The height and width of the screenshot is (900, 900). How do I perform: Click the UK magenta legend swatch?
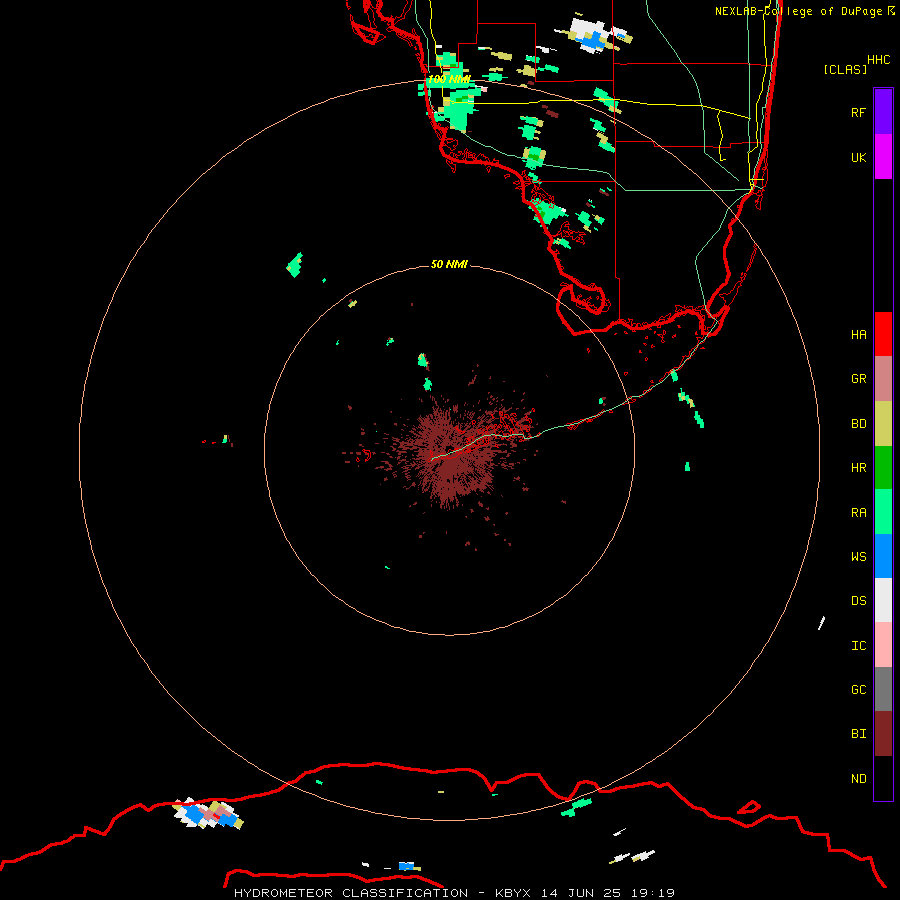(x=883, y=157)
